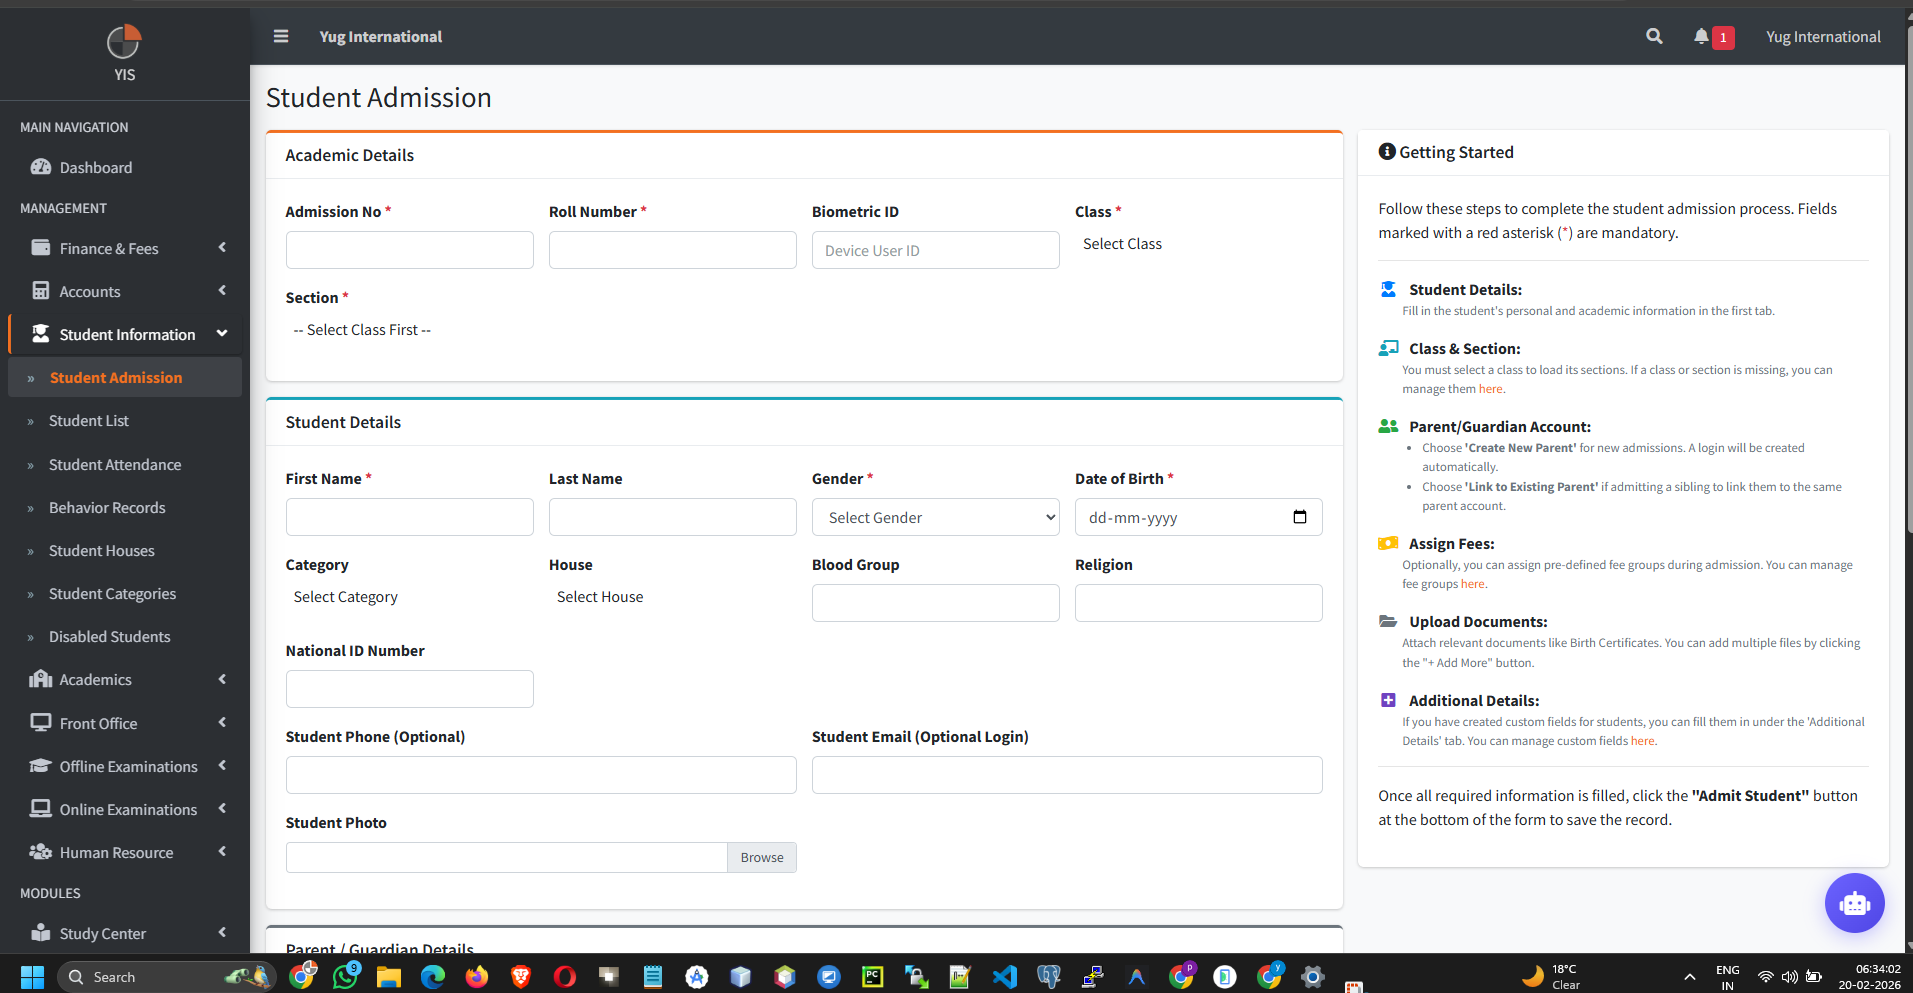Click the floating chatbot icon at bottom right

(1854, 903)
